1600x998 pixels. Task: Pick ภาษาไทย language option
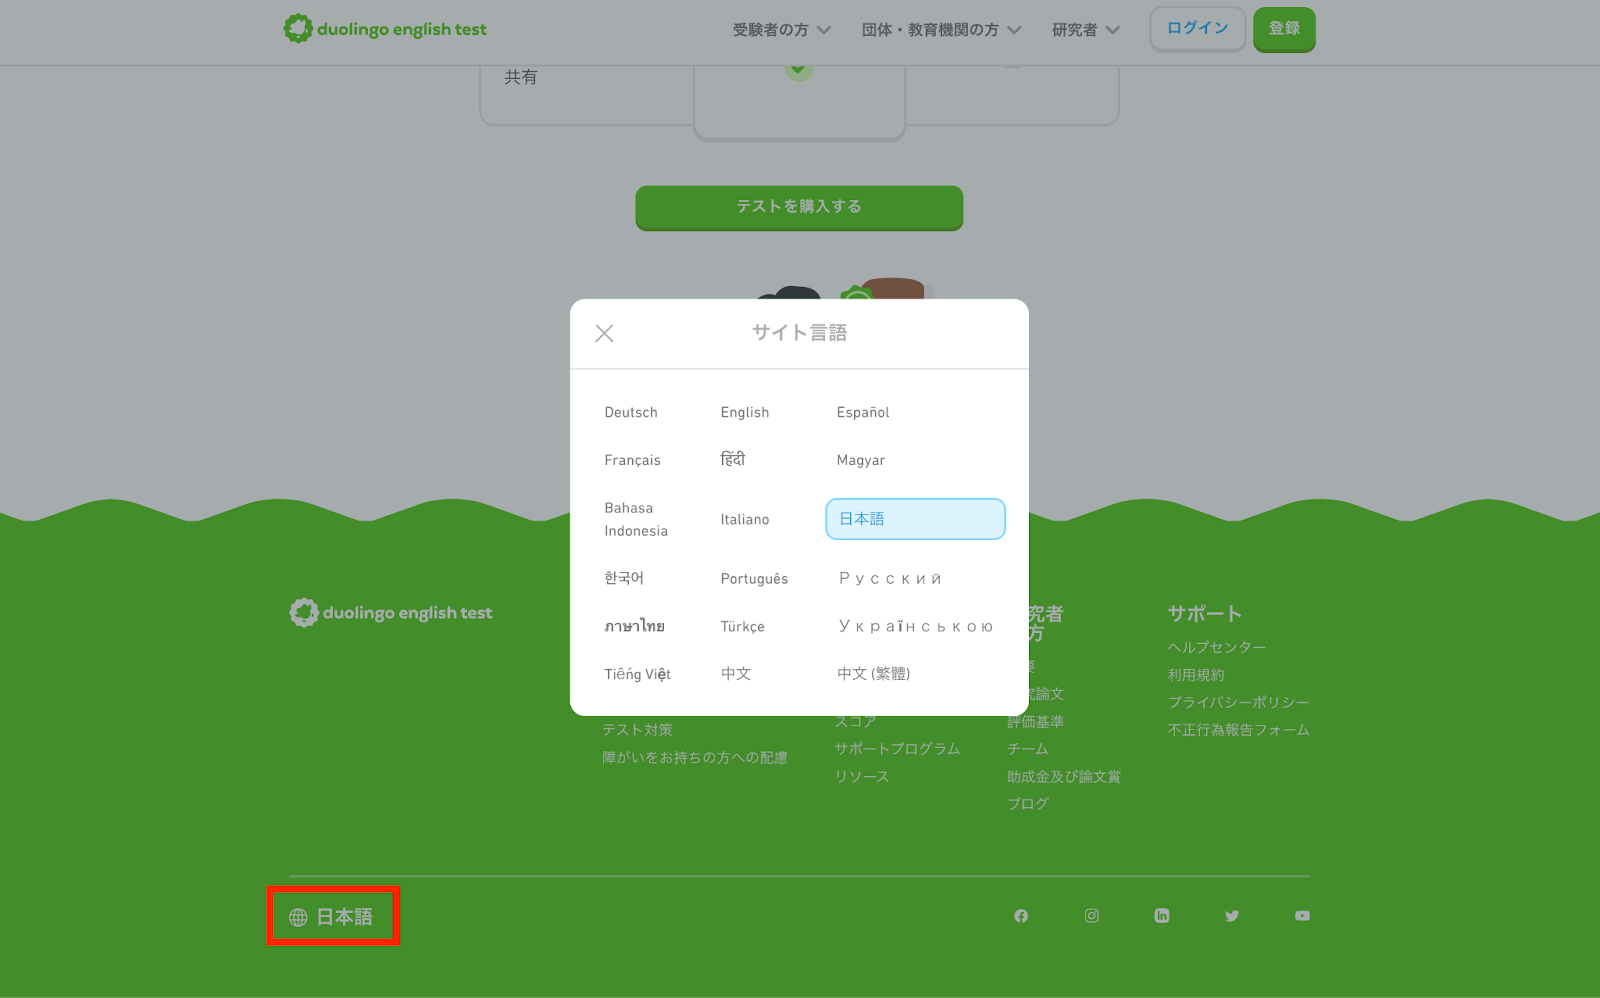(634, 626)
